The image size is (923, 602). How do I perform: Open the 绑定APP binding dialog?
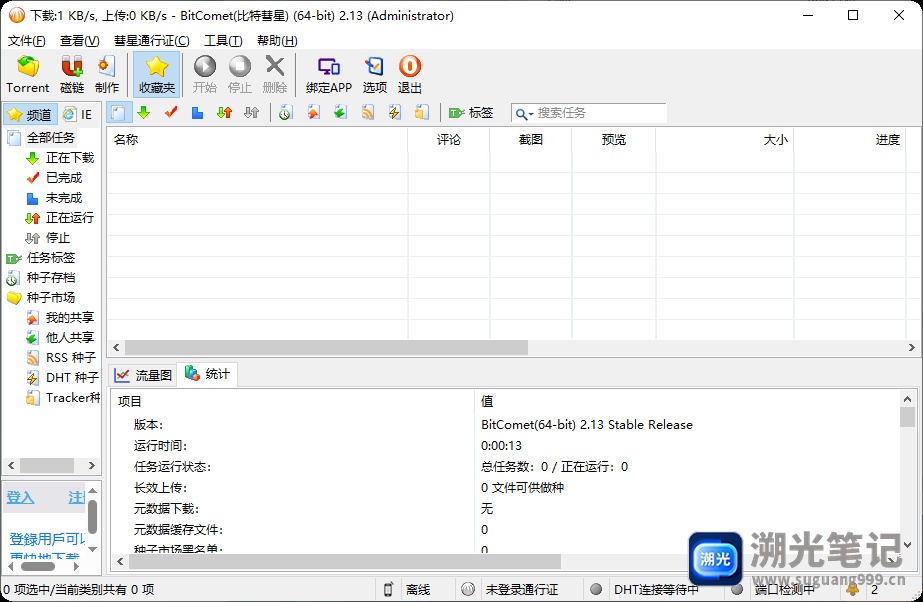[328, 74]
